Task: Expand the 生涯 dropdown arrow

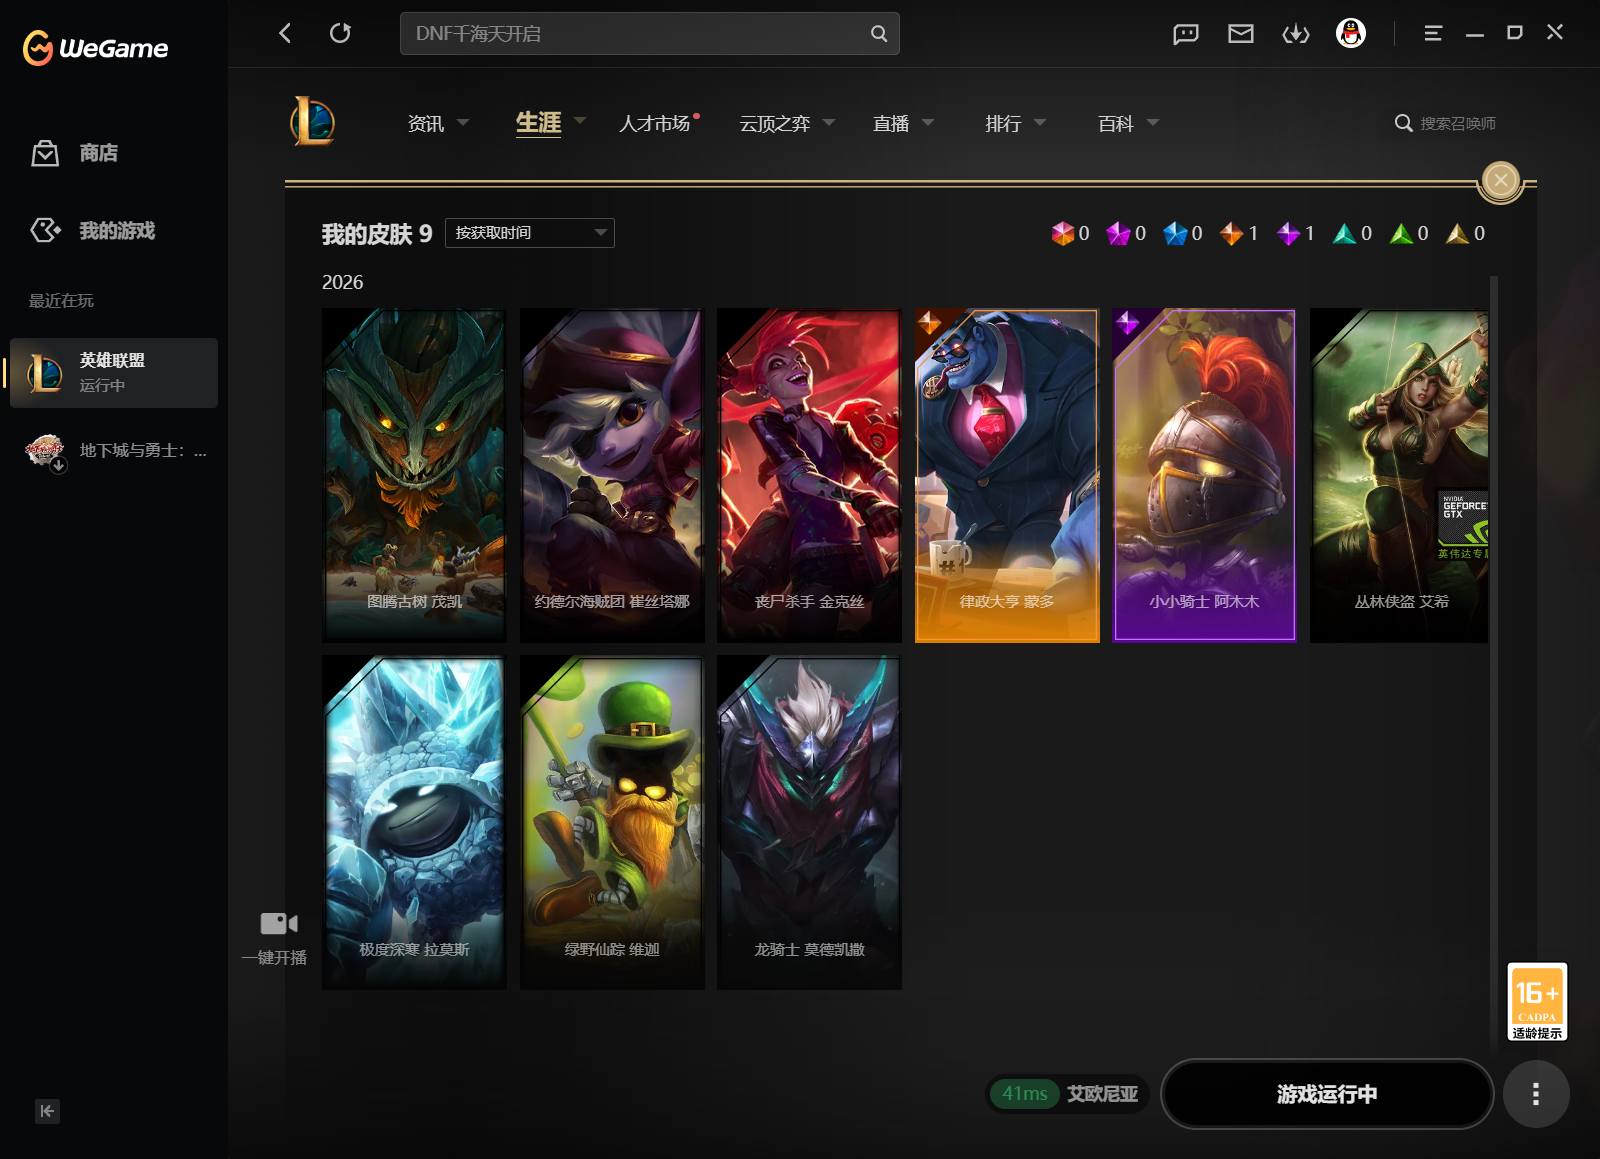Action: click(580, 121)
